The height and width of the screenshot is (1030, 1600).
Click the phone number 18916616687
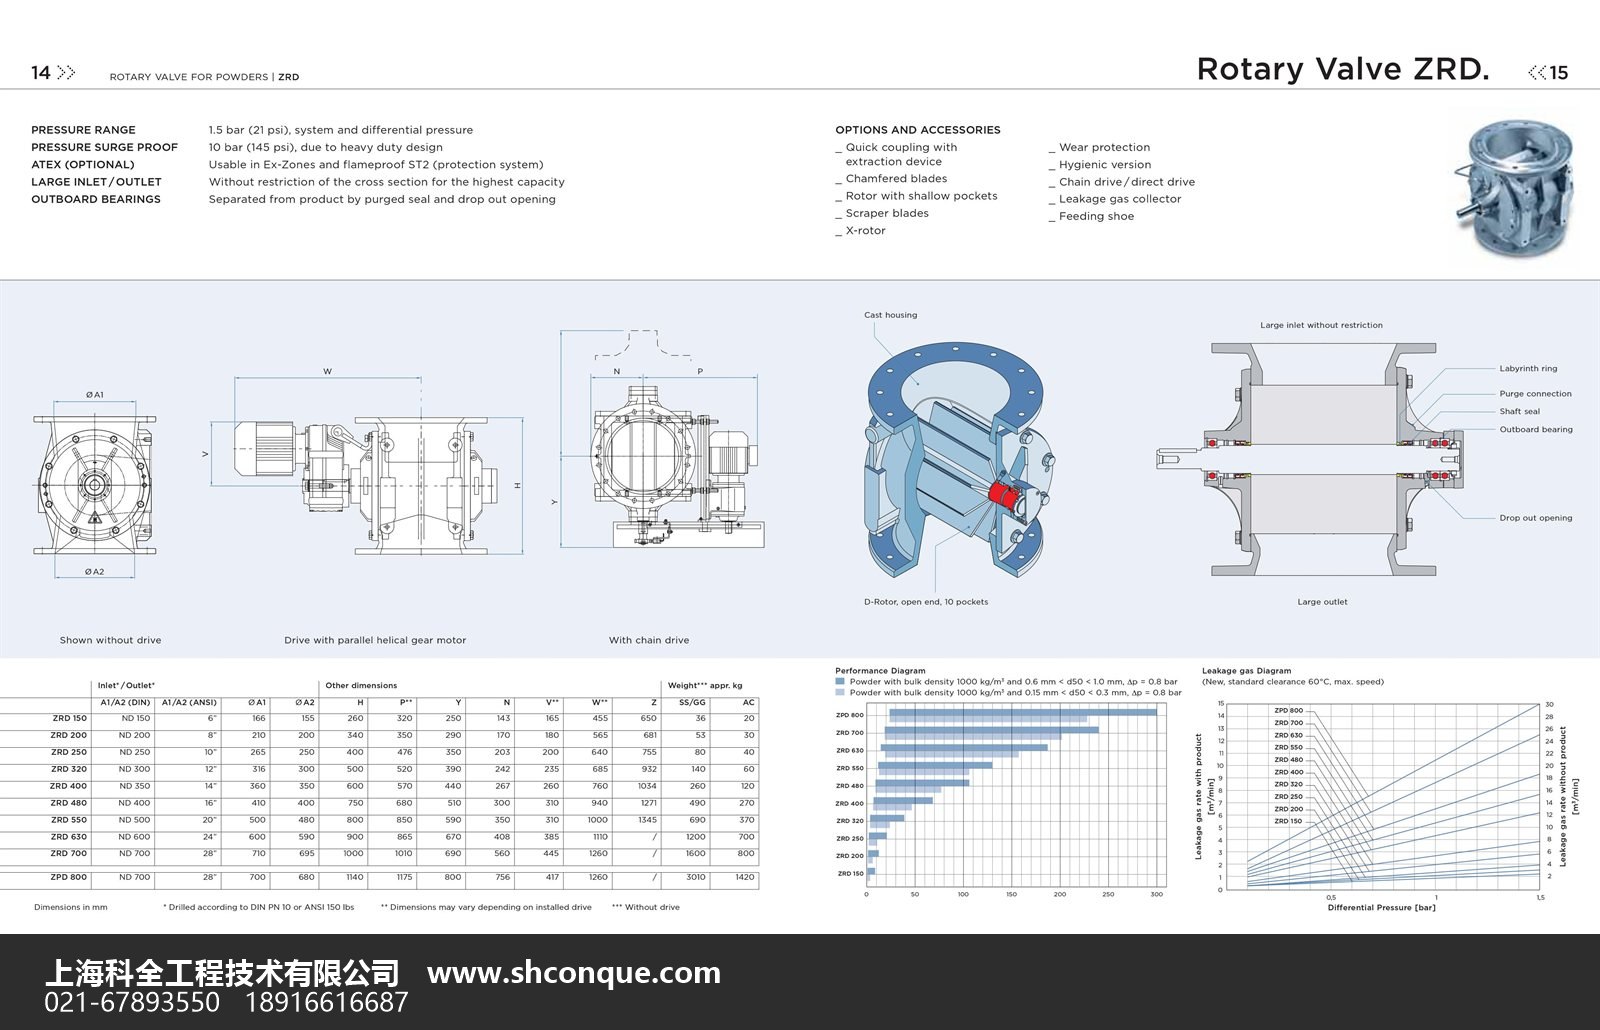coord(328,1002)
